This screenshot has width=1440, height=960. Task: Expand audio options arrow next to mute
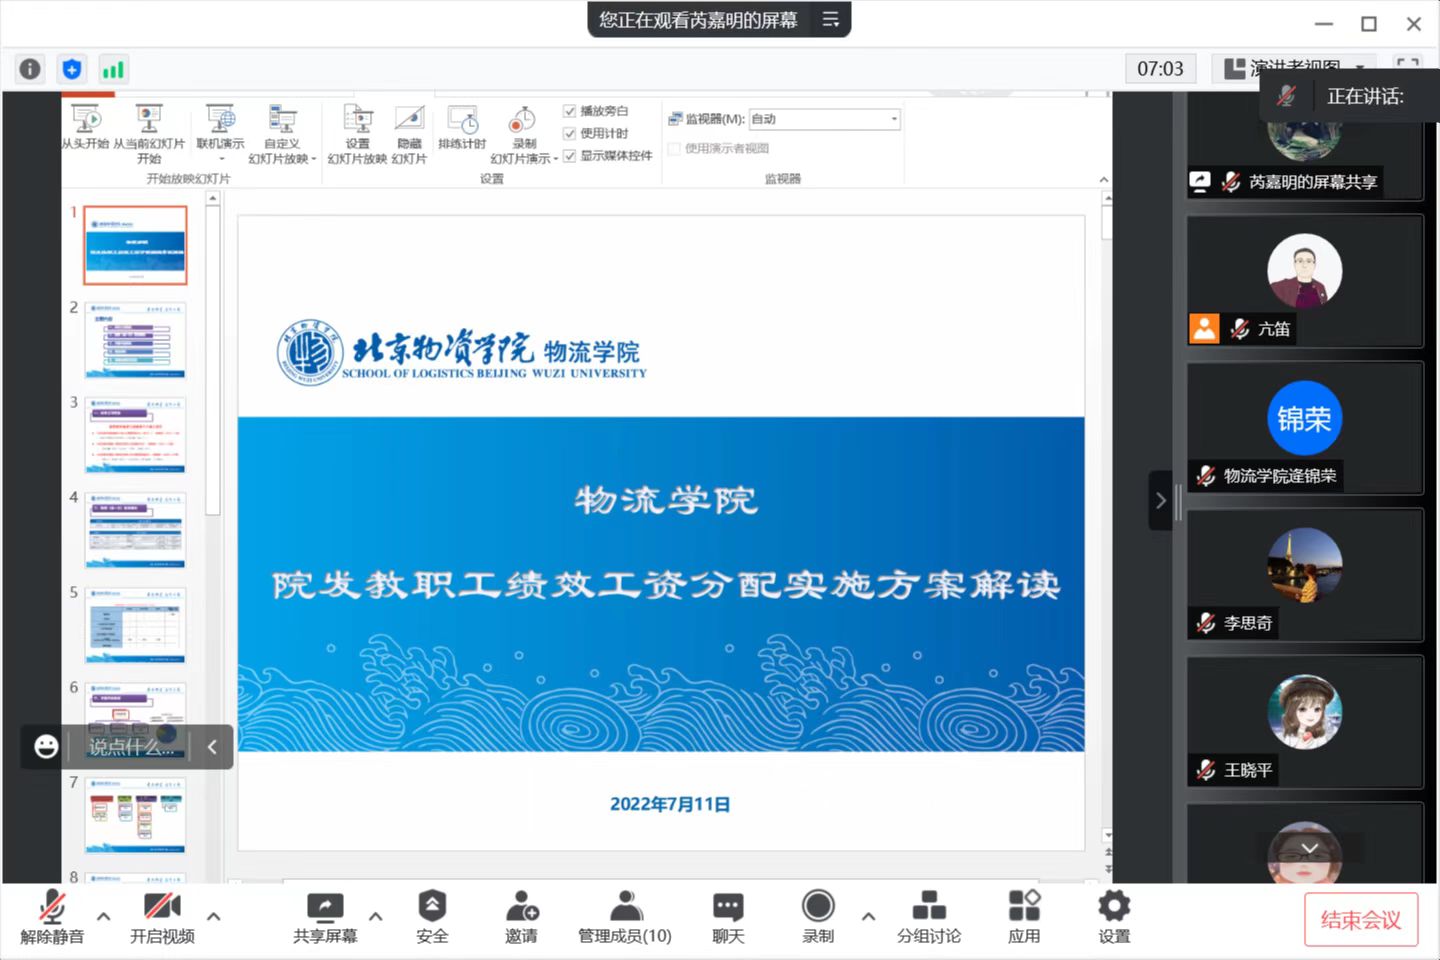pos(104,915)
